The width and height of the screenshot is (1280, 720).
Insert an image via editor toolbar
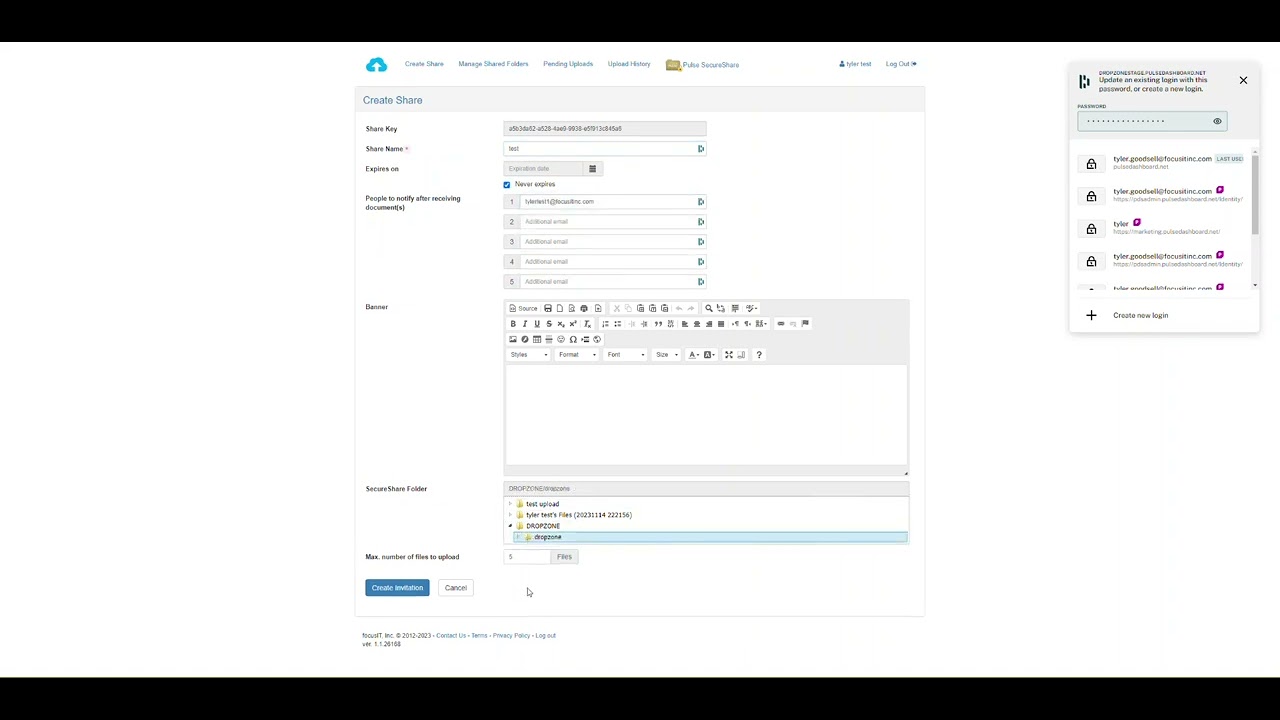pyautogui.click(x=513, y=339)
